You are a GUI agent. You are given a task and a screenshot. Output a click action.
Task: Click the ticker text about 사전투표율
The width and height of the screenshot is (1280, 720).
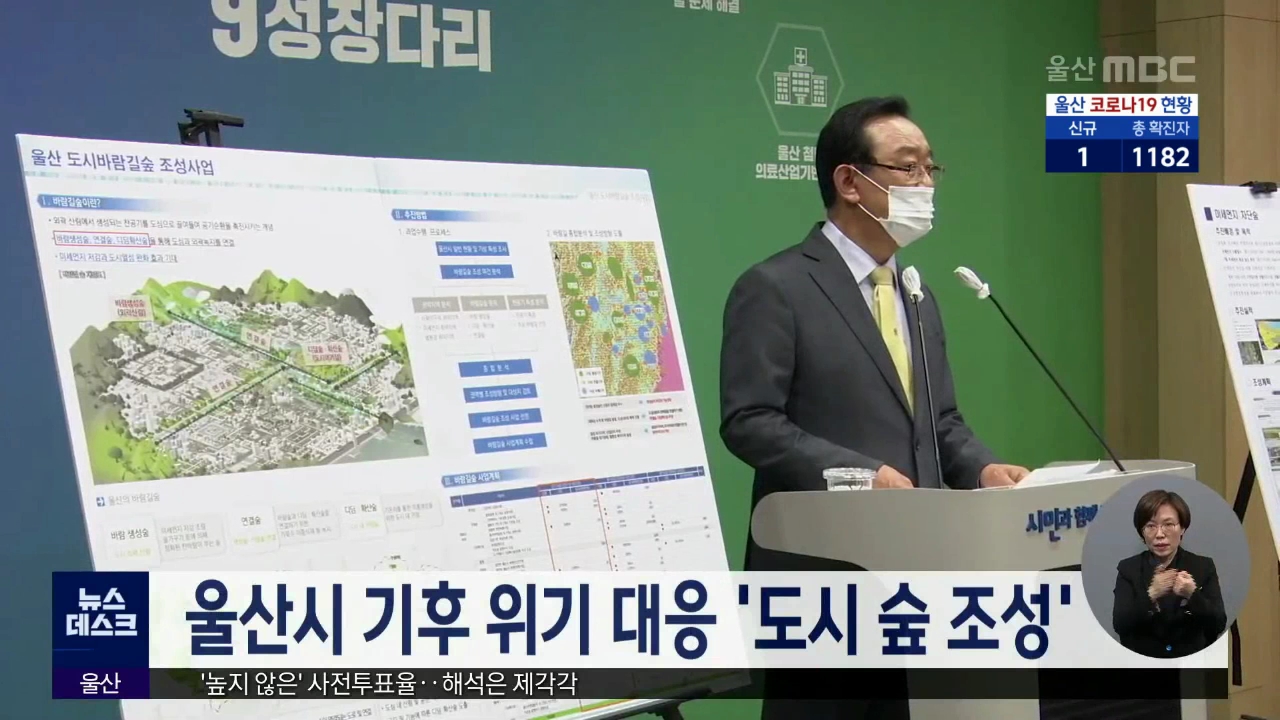pyautogui.click(x=389, y=684)
